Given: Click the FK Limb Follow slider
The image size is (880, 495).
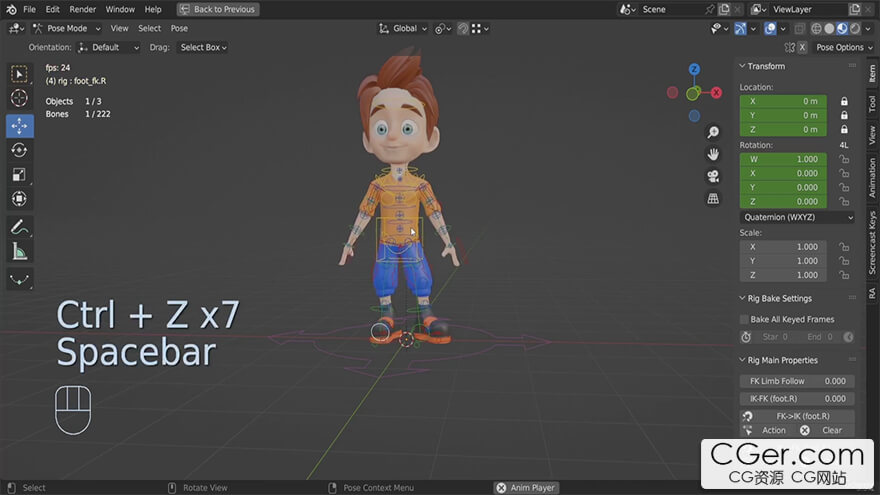Looking at the screenshot, I should click(x=797, y=381).
